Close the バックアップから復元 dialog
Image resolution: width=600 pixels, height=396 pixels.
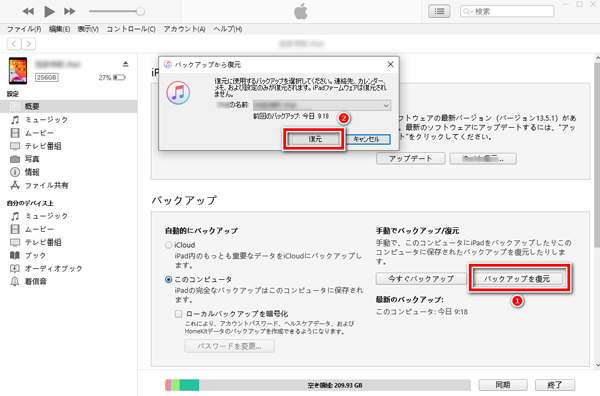pos(390,64)
